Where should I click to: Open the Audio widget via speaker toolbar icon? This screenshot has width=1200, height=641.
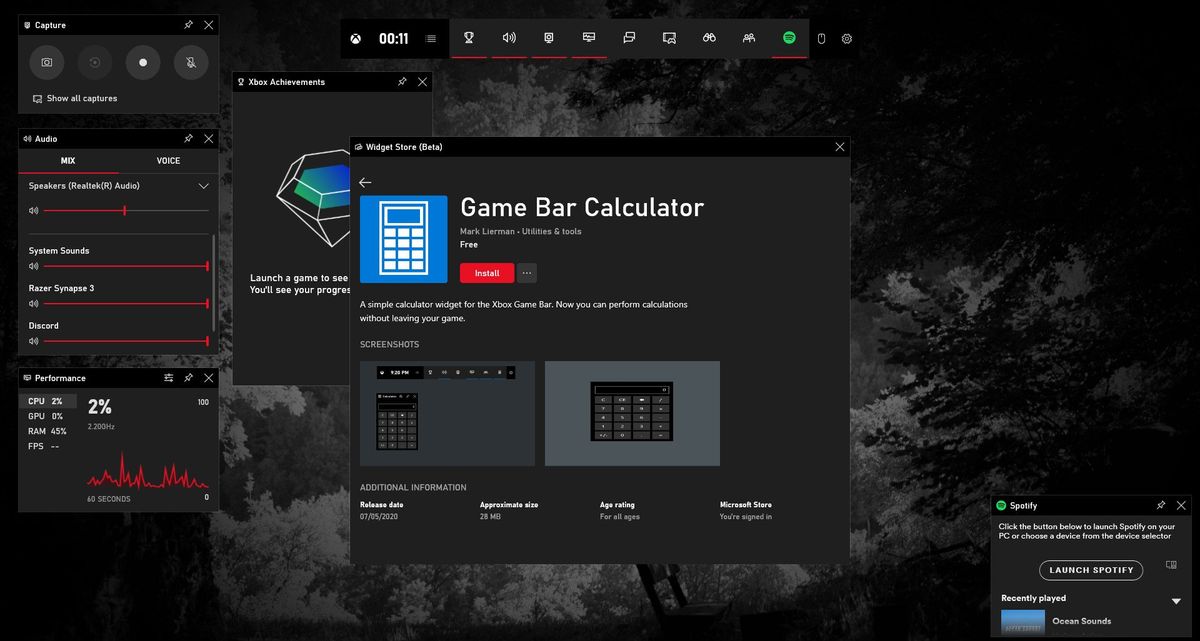[508, 38]
